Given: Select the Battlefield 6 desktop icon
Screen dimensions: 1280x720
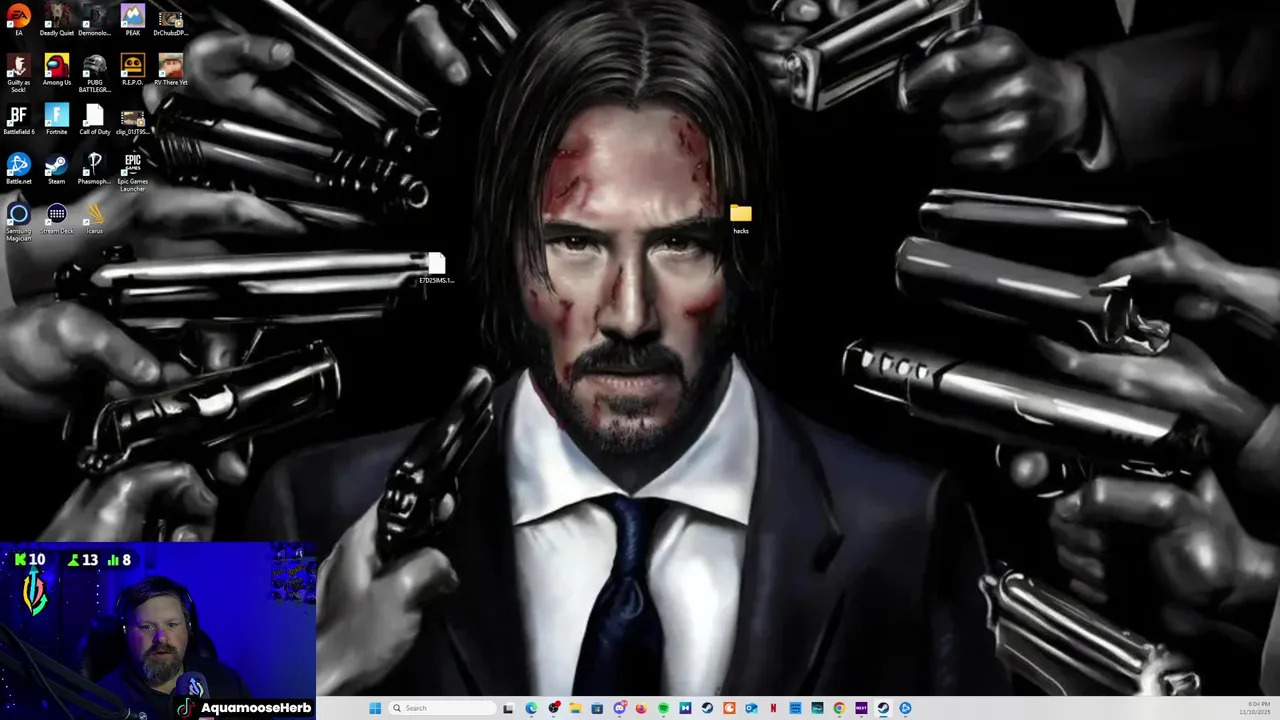Looking at the screenshot, I should pos(19,120).
